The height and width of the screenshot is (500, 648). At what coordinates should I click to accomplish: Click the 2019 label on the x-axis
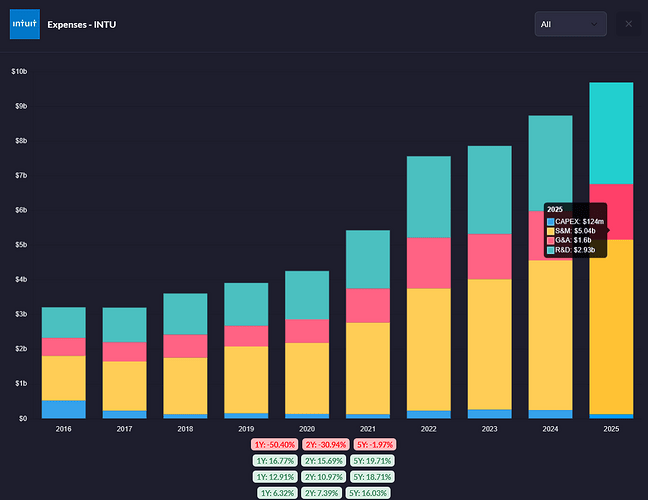pos(245,428)
